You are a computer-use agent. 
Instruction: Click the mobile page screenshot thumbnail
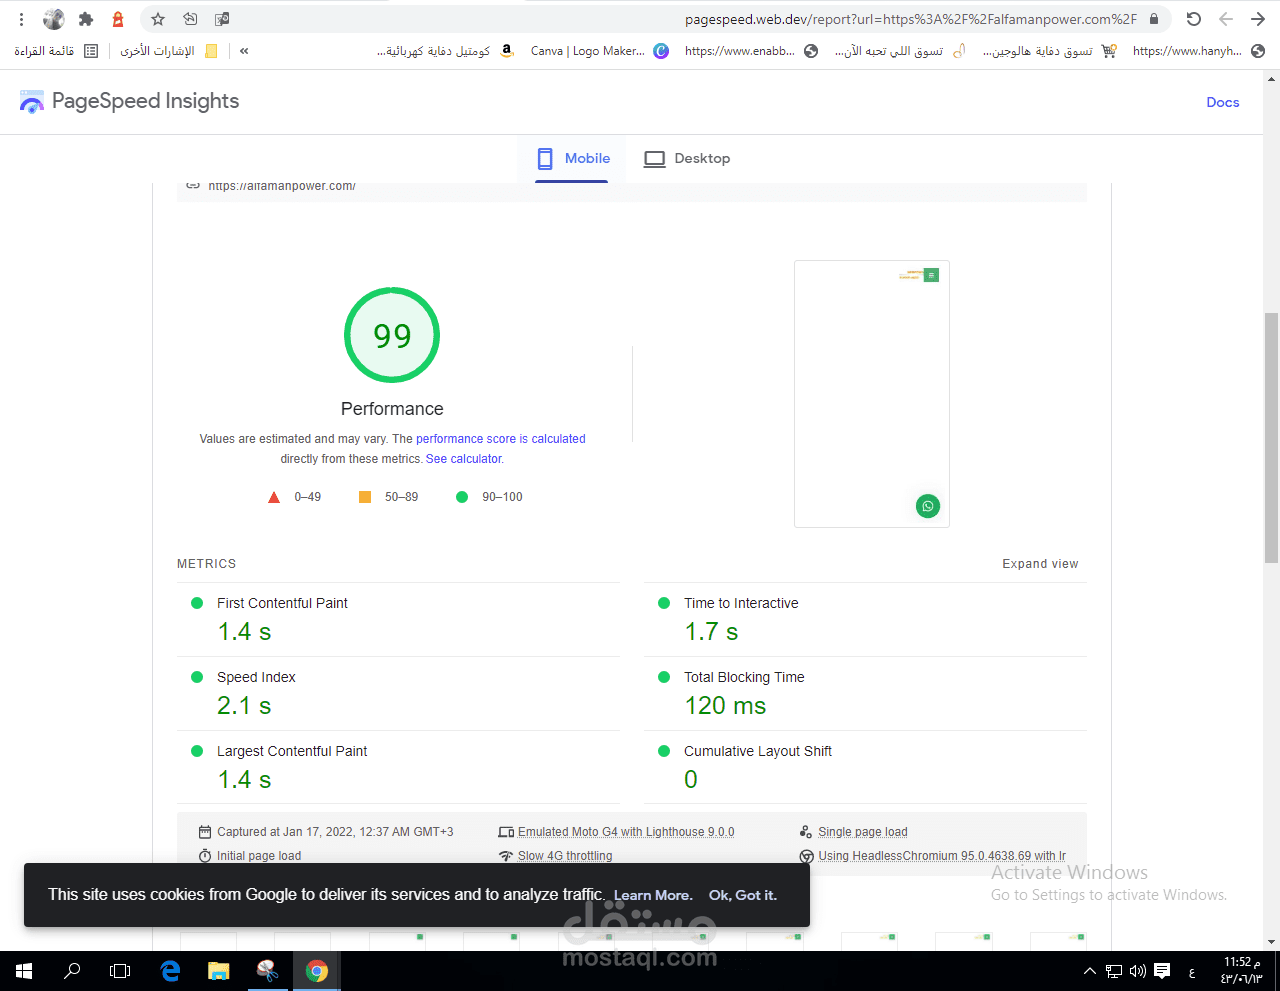click(x=872, y=394)
